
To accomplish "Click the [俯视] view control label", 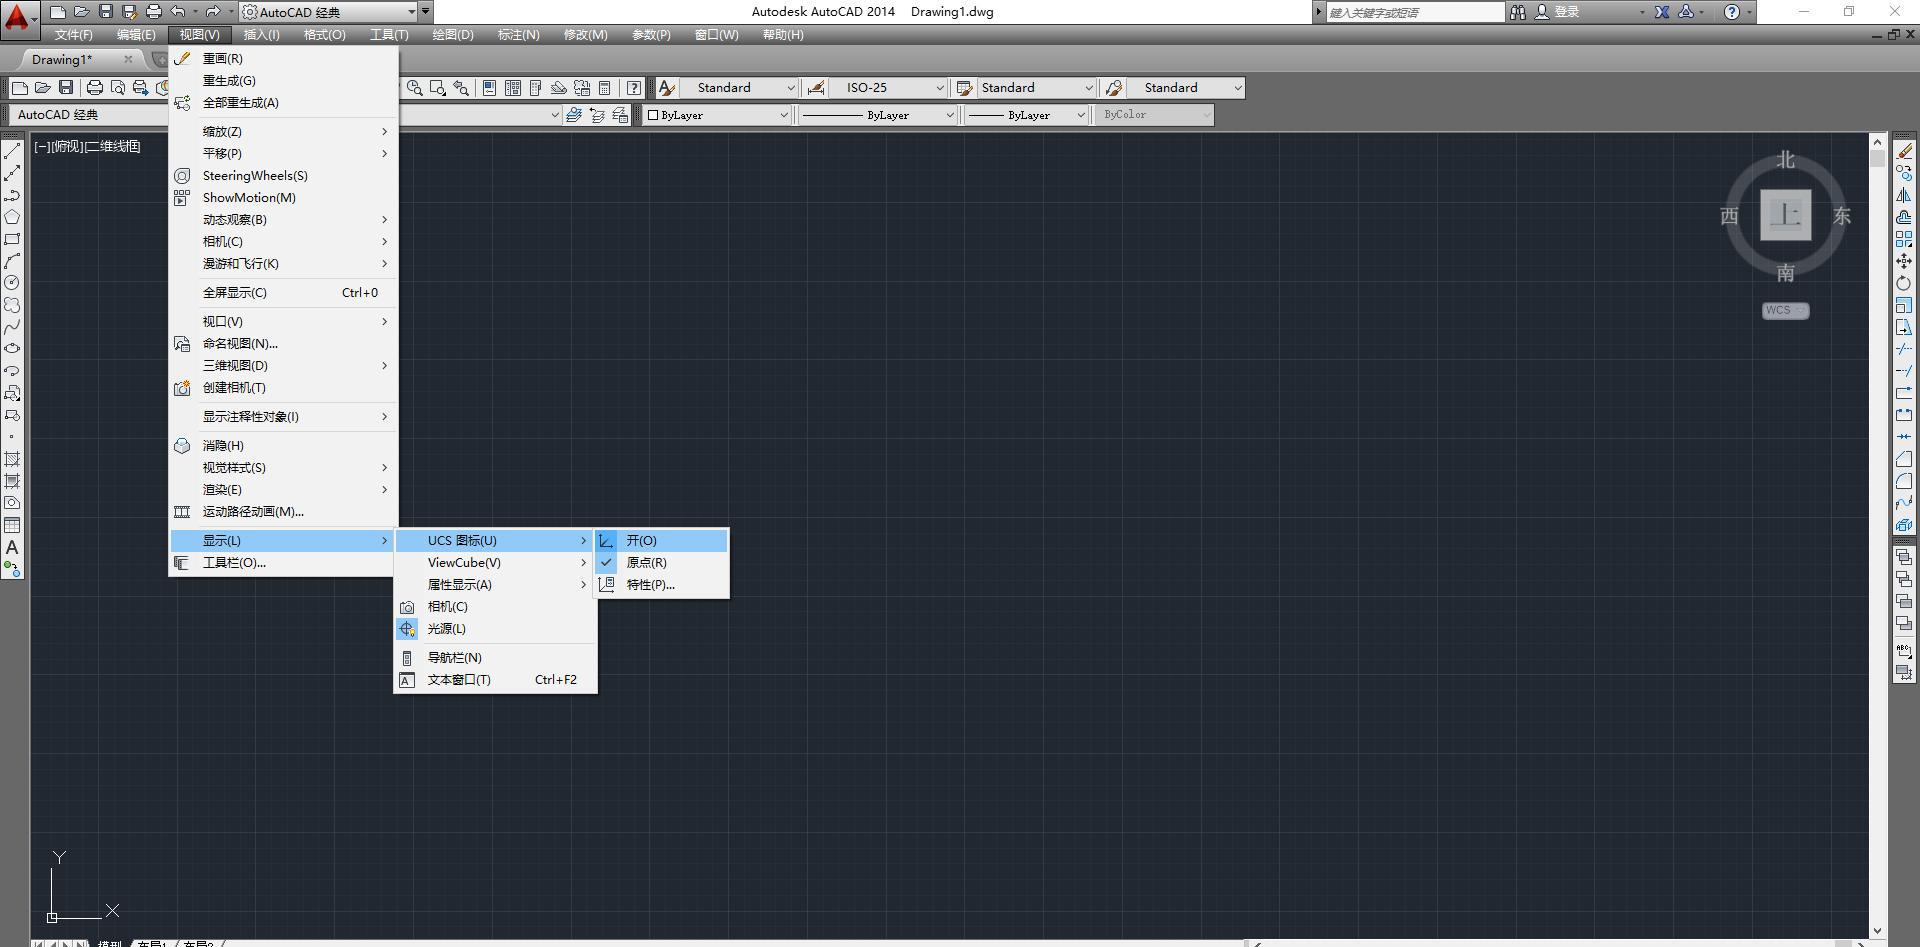I will pyautogui.click(x=65, y=146).
